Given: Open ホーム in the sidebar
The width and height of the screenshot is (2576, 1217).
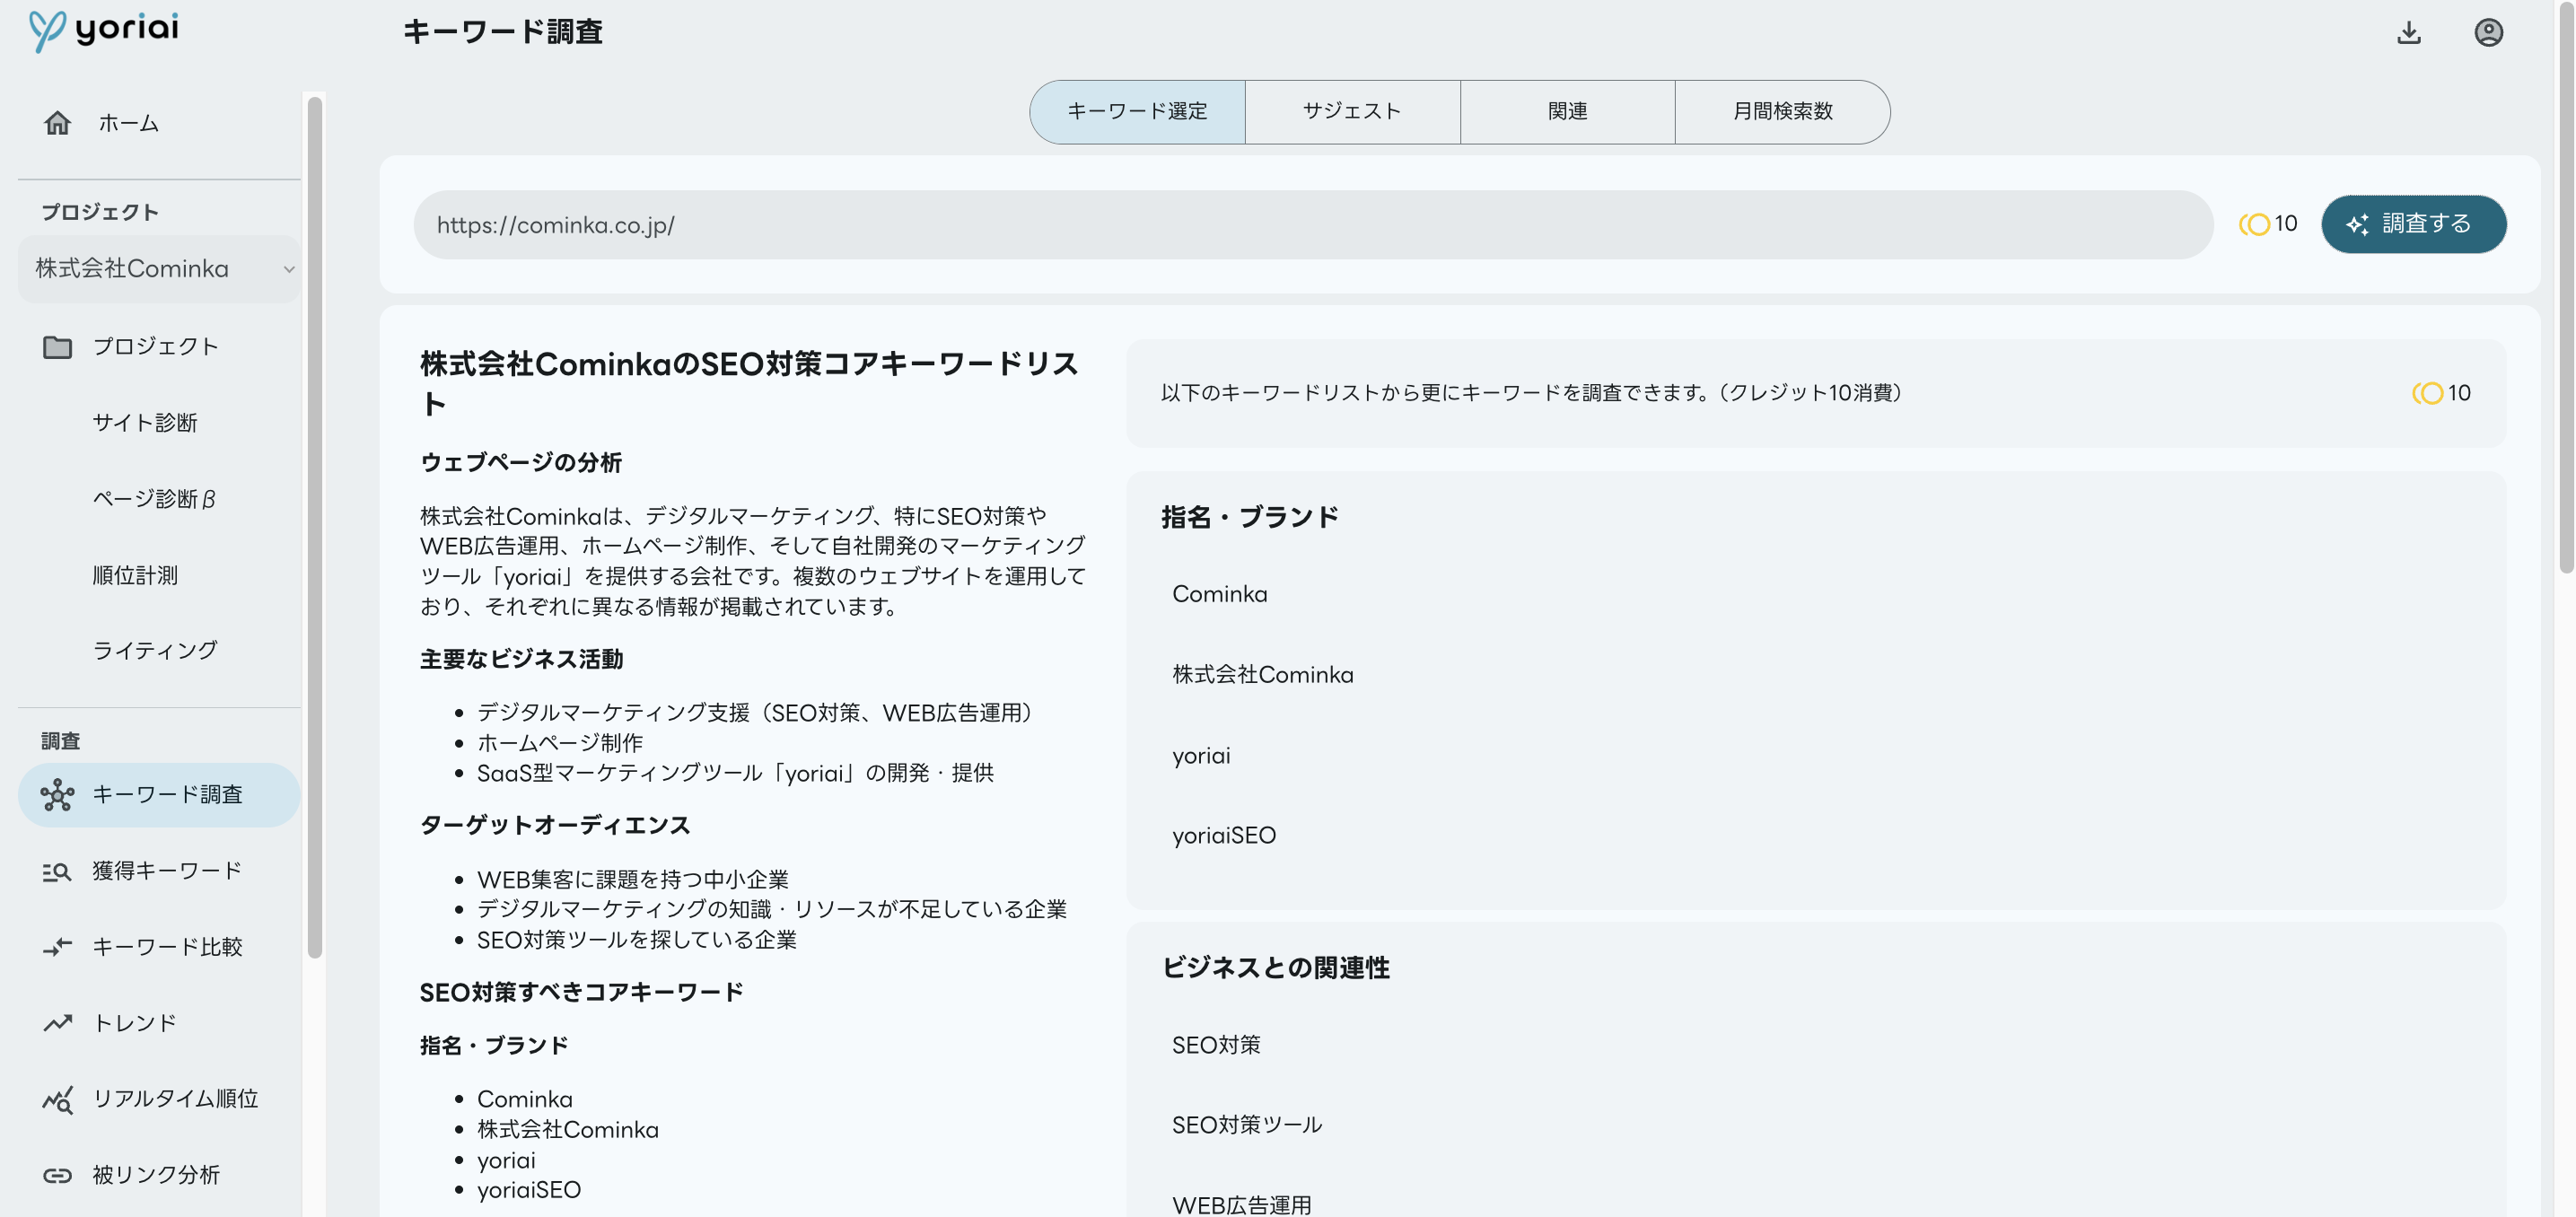Looking at the screenshot, I should [x=128, y=123].
